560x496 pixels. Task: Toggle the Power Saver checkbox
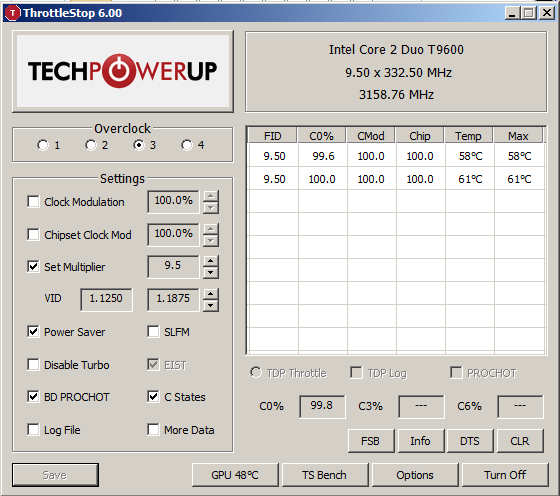pyautogui.click(x=33, y=332)
